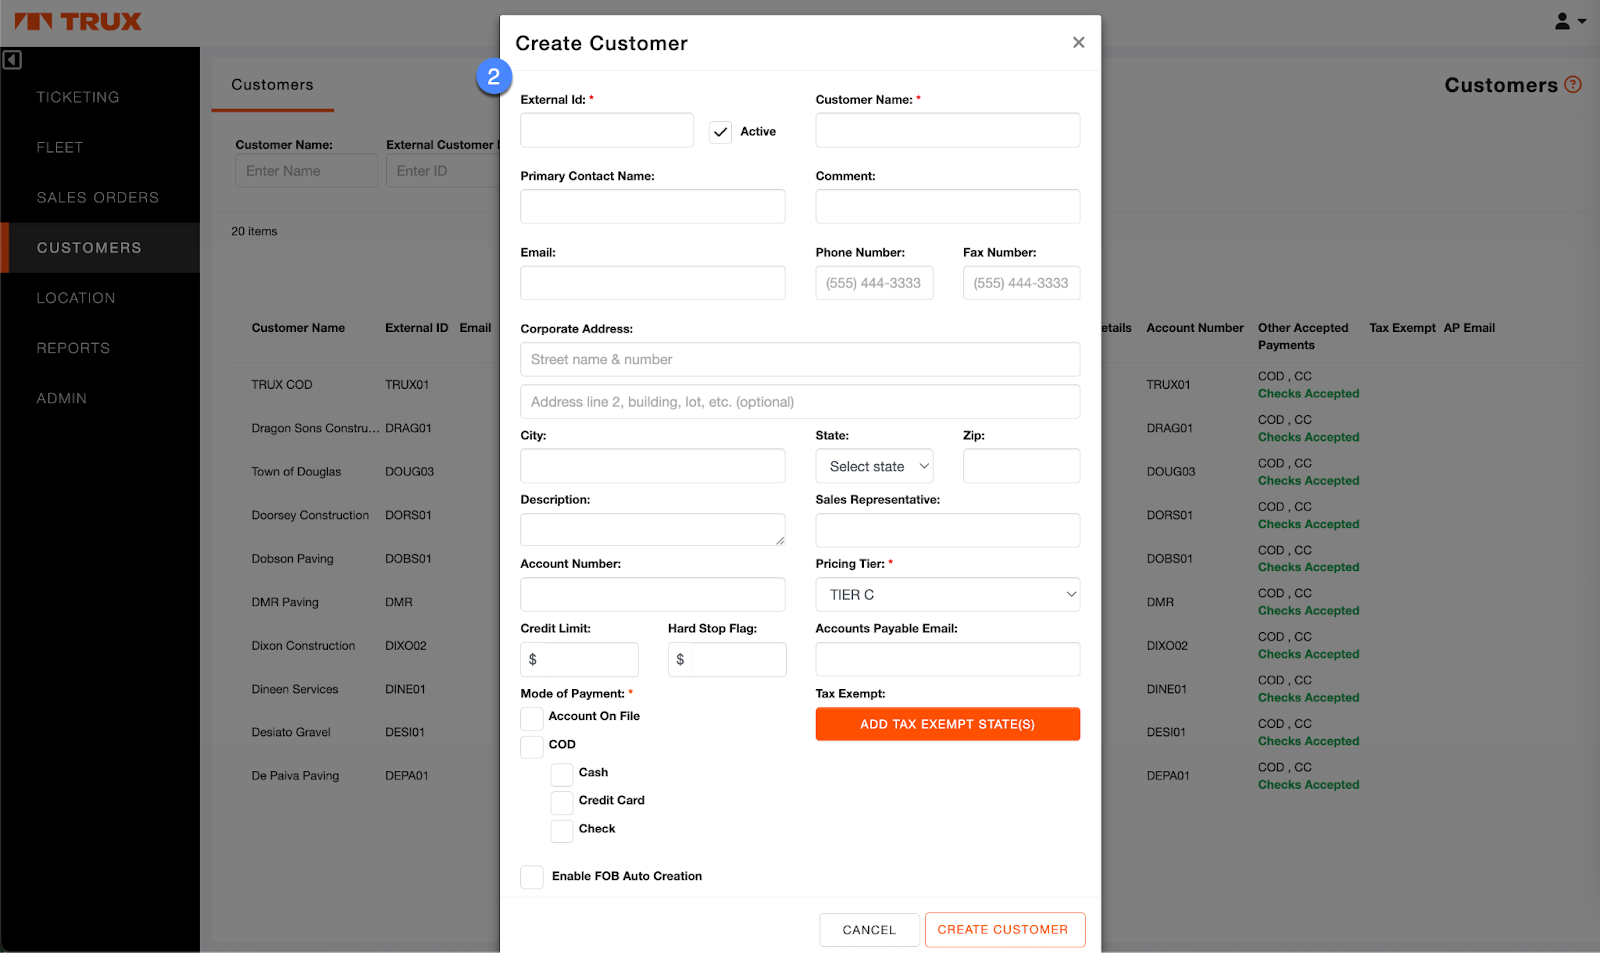Go to Sales Orders in sidebar
The image size is (1600, 953).
coord(98,198)
